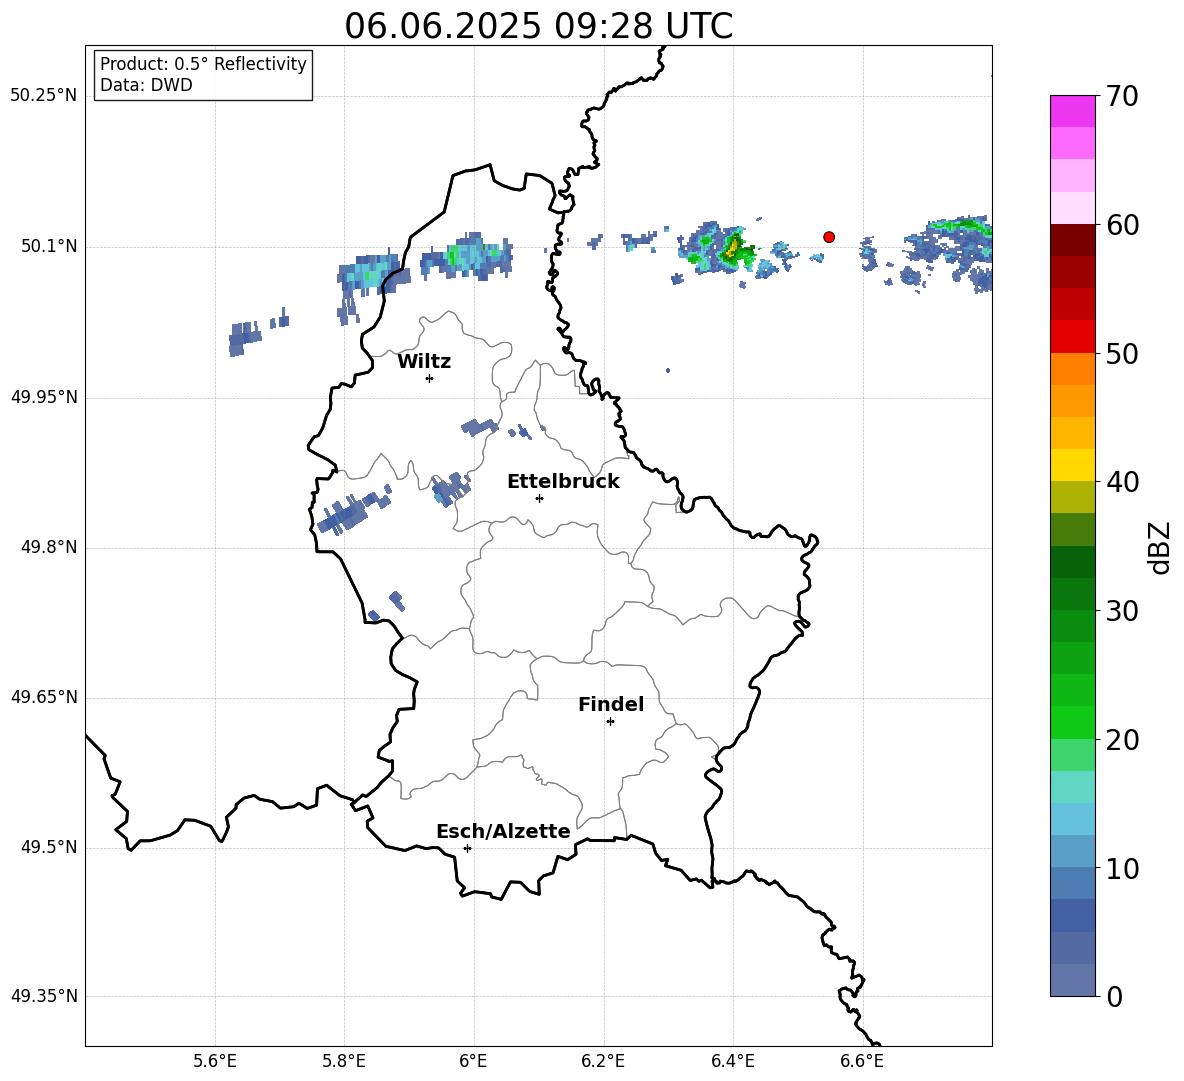Click the 70 colorbar tick label
This screenshot has width=1184, height=1081.
[x=1121, y=97]
